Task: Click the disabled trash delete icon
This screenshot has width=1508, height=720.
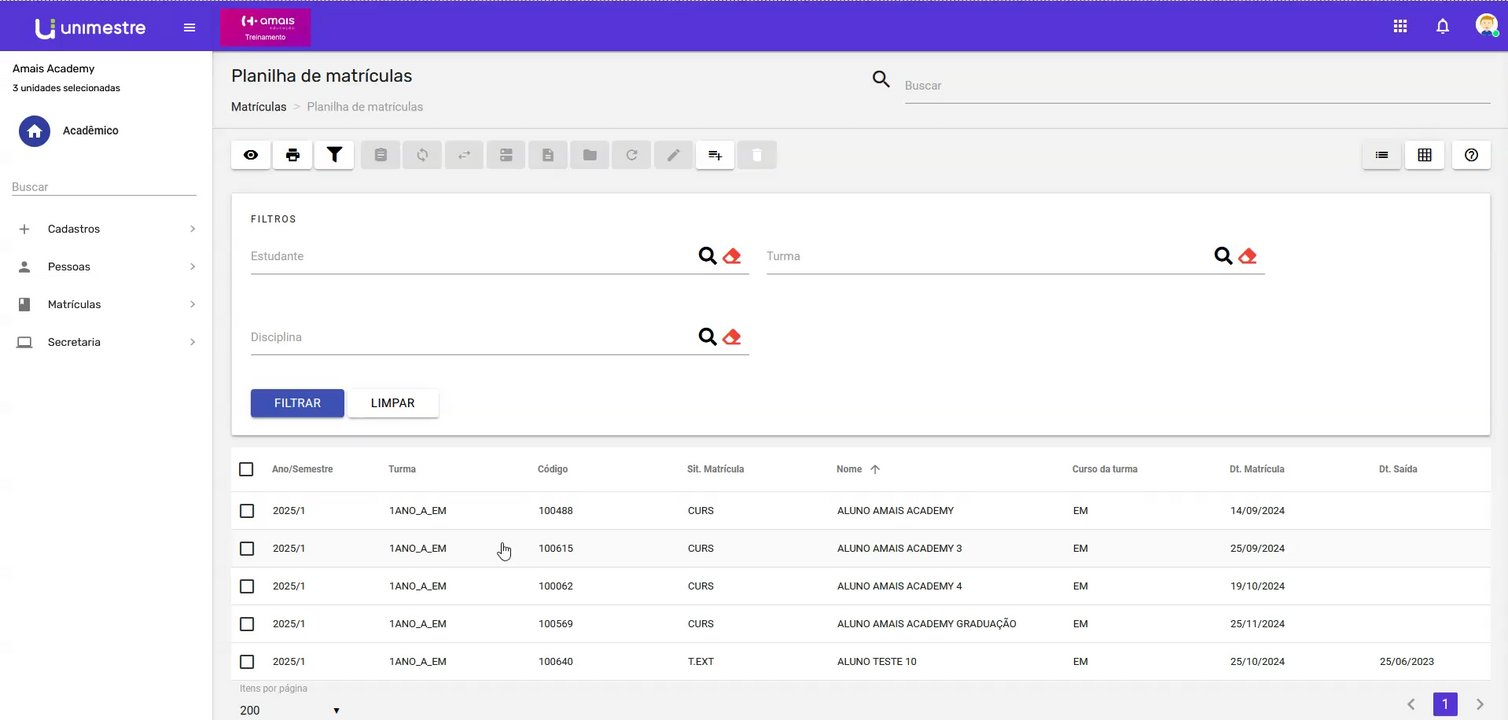Action: [757, 155]
